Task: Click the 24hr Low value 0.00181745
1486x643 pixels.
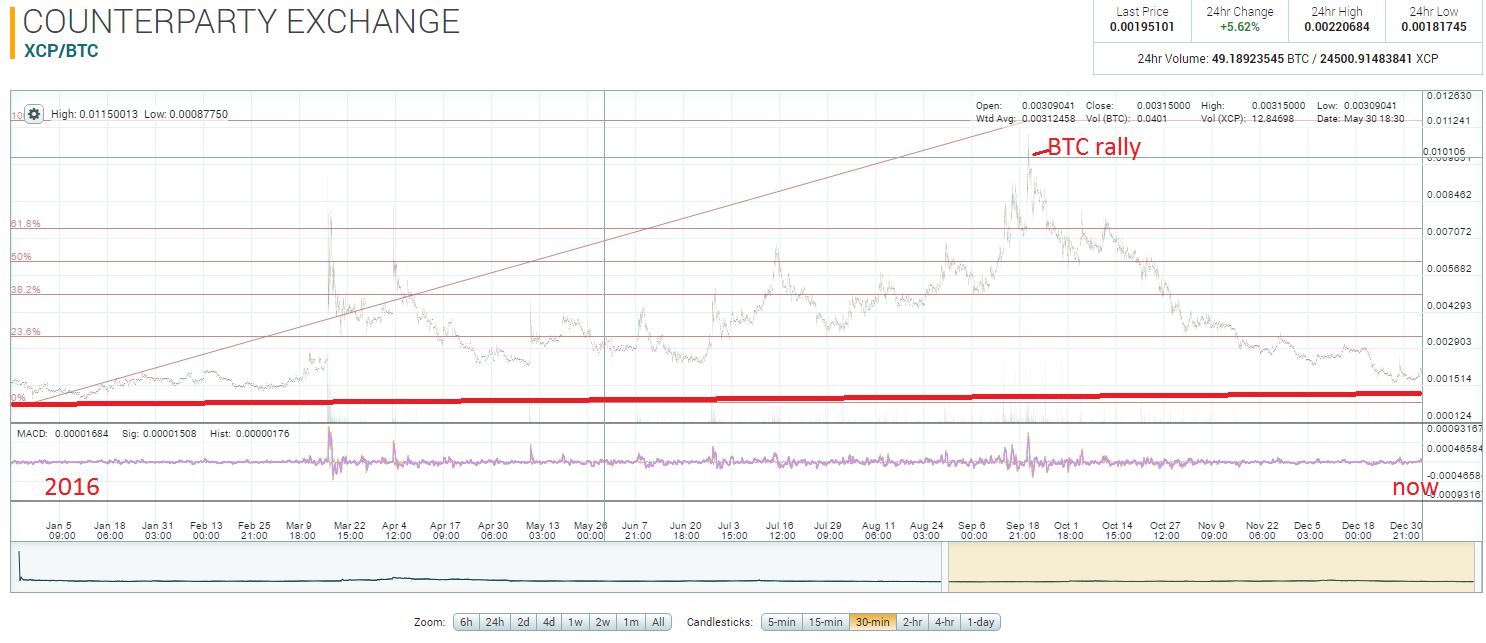Action: [x=1433, y=27]
